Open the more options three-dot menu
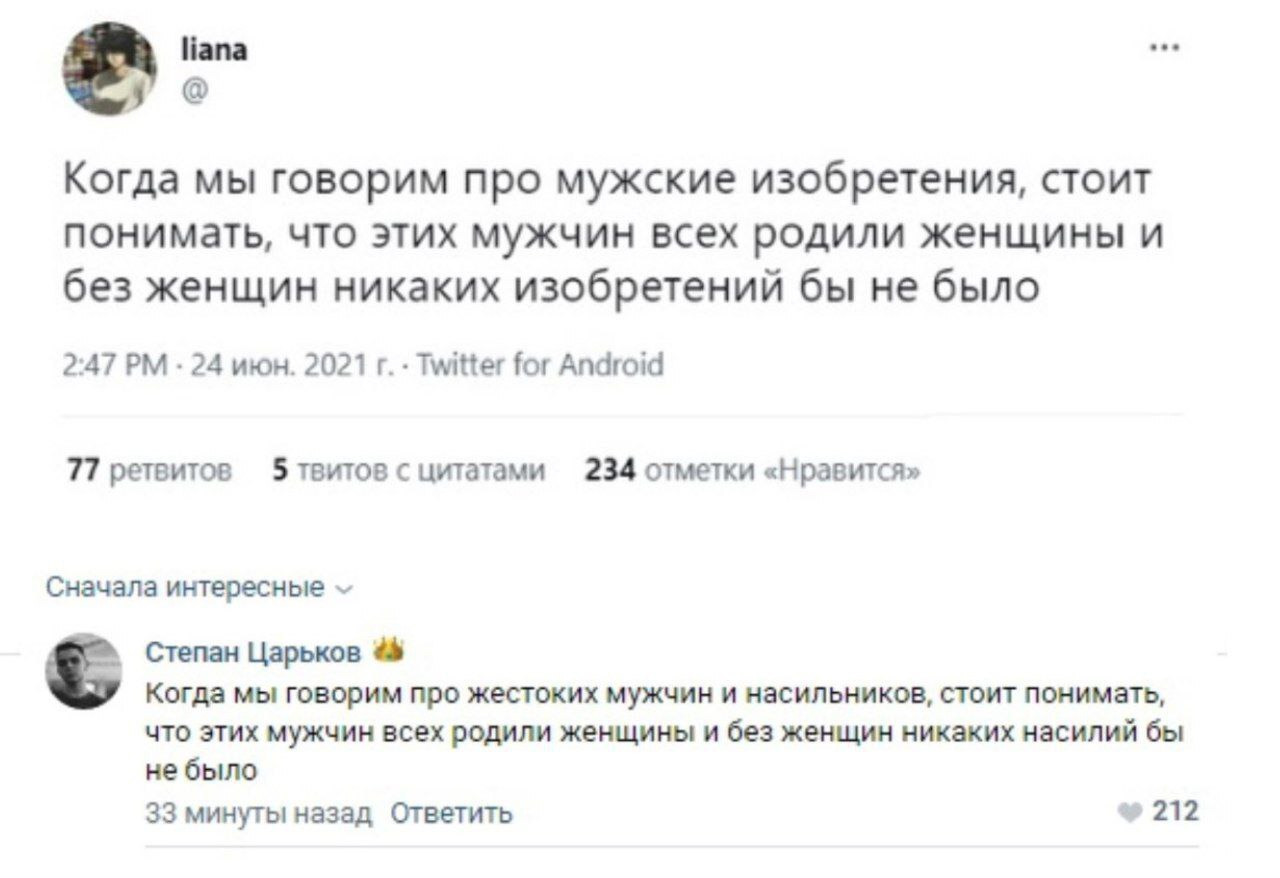The width and height of the screenshot is (1280, 878). click(1163, 45)
